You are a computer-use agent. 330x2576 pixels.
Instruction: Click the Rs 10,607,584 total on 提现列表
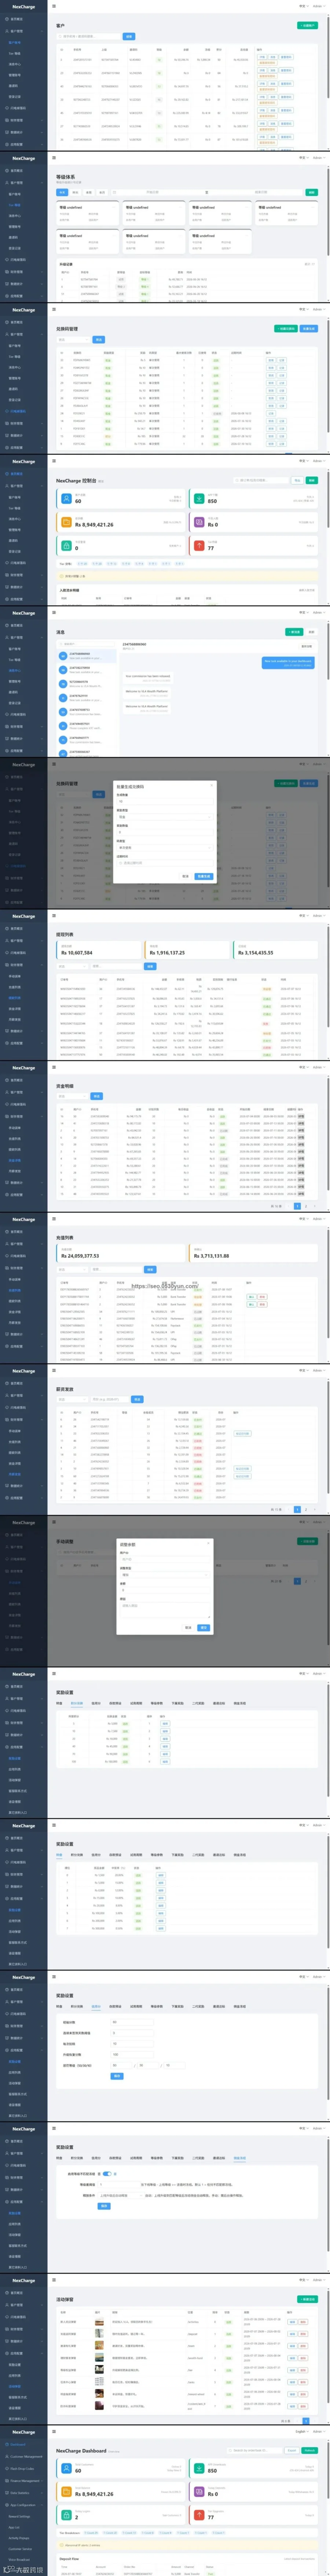77,953
